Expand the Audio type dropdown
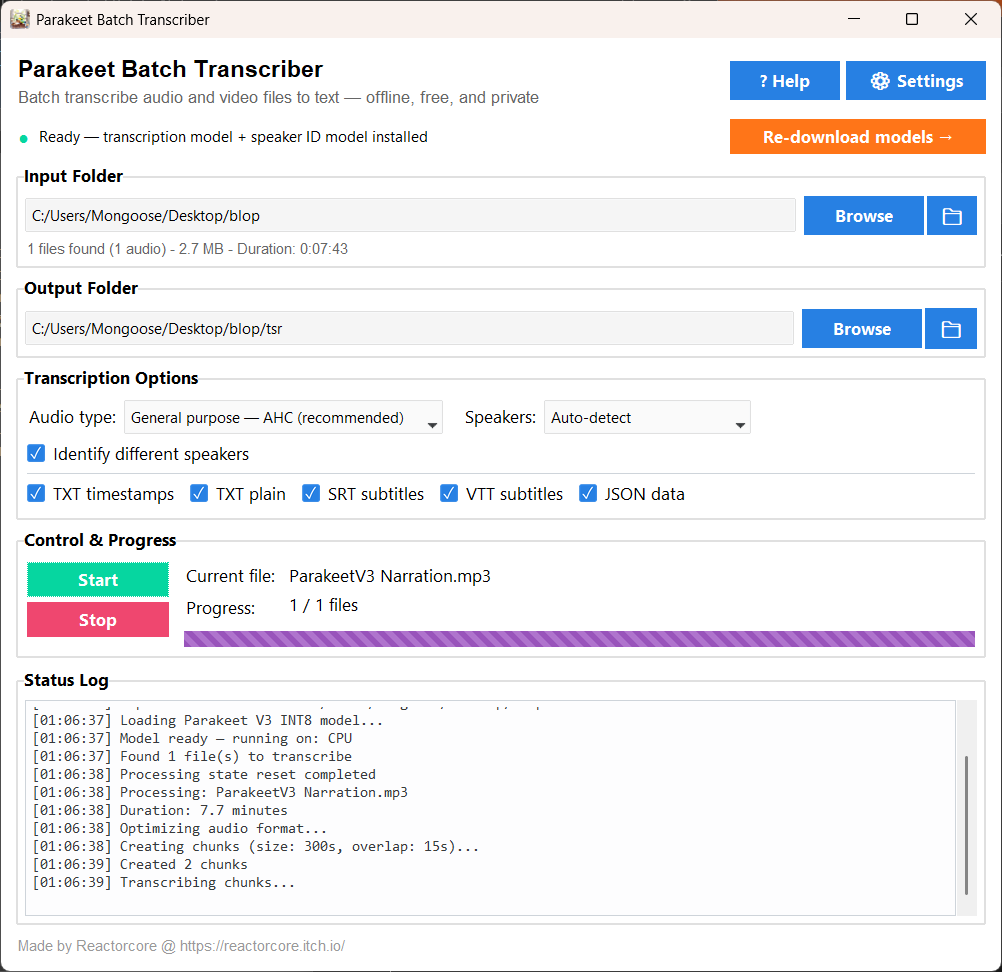 click(x=283, y=418)
